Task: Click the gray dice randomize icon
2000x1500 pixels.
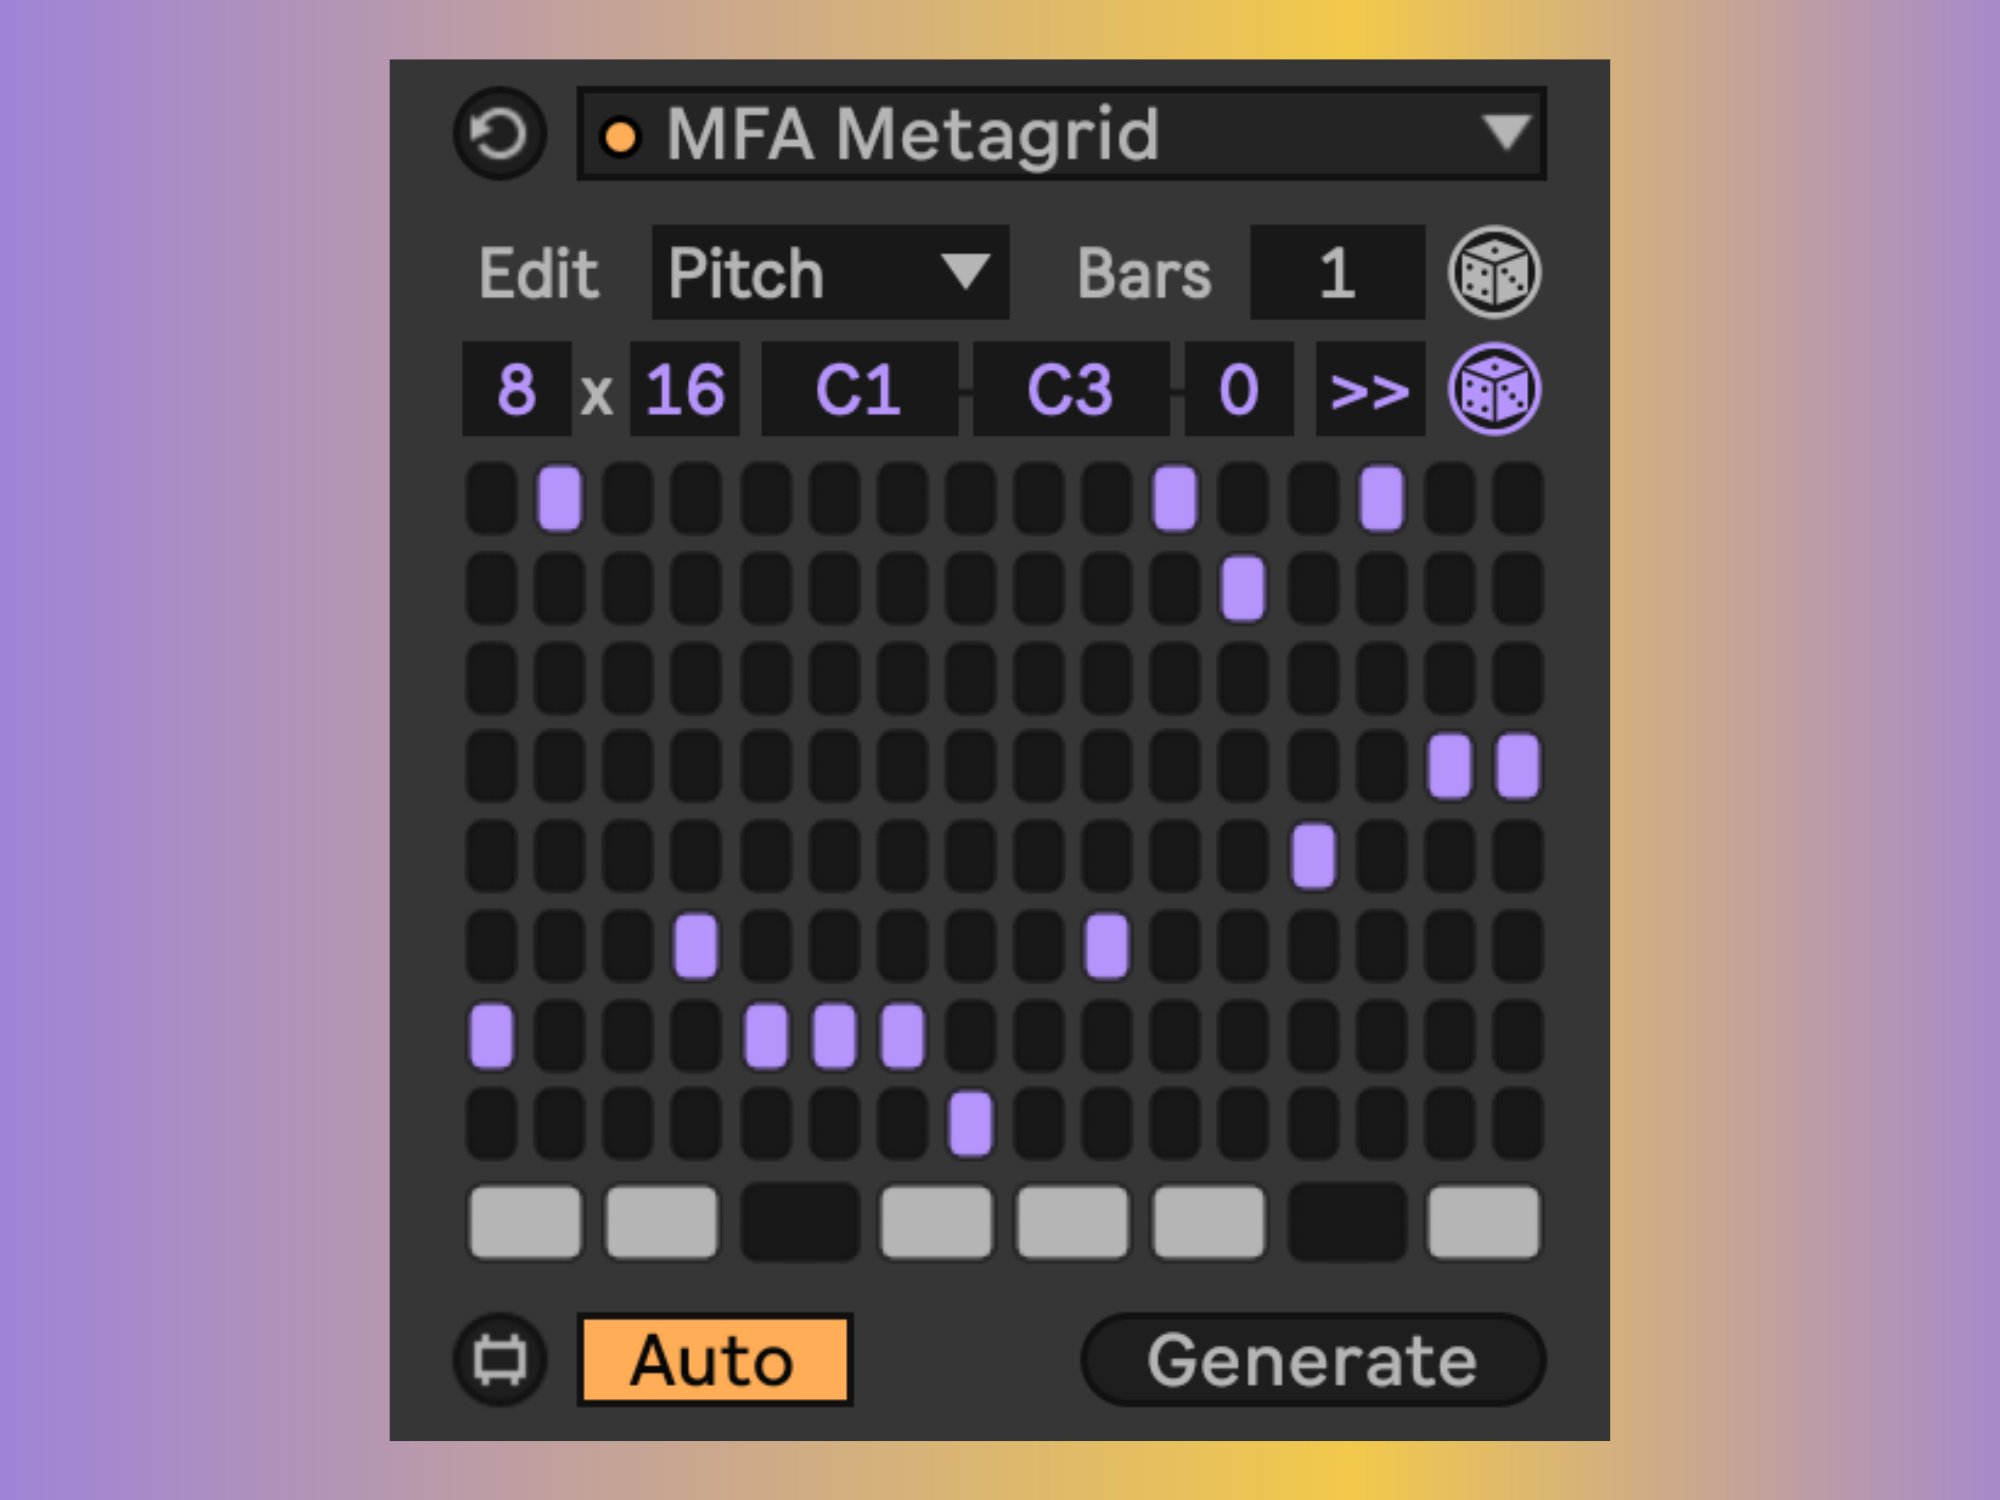Action: pos(1494,272)
